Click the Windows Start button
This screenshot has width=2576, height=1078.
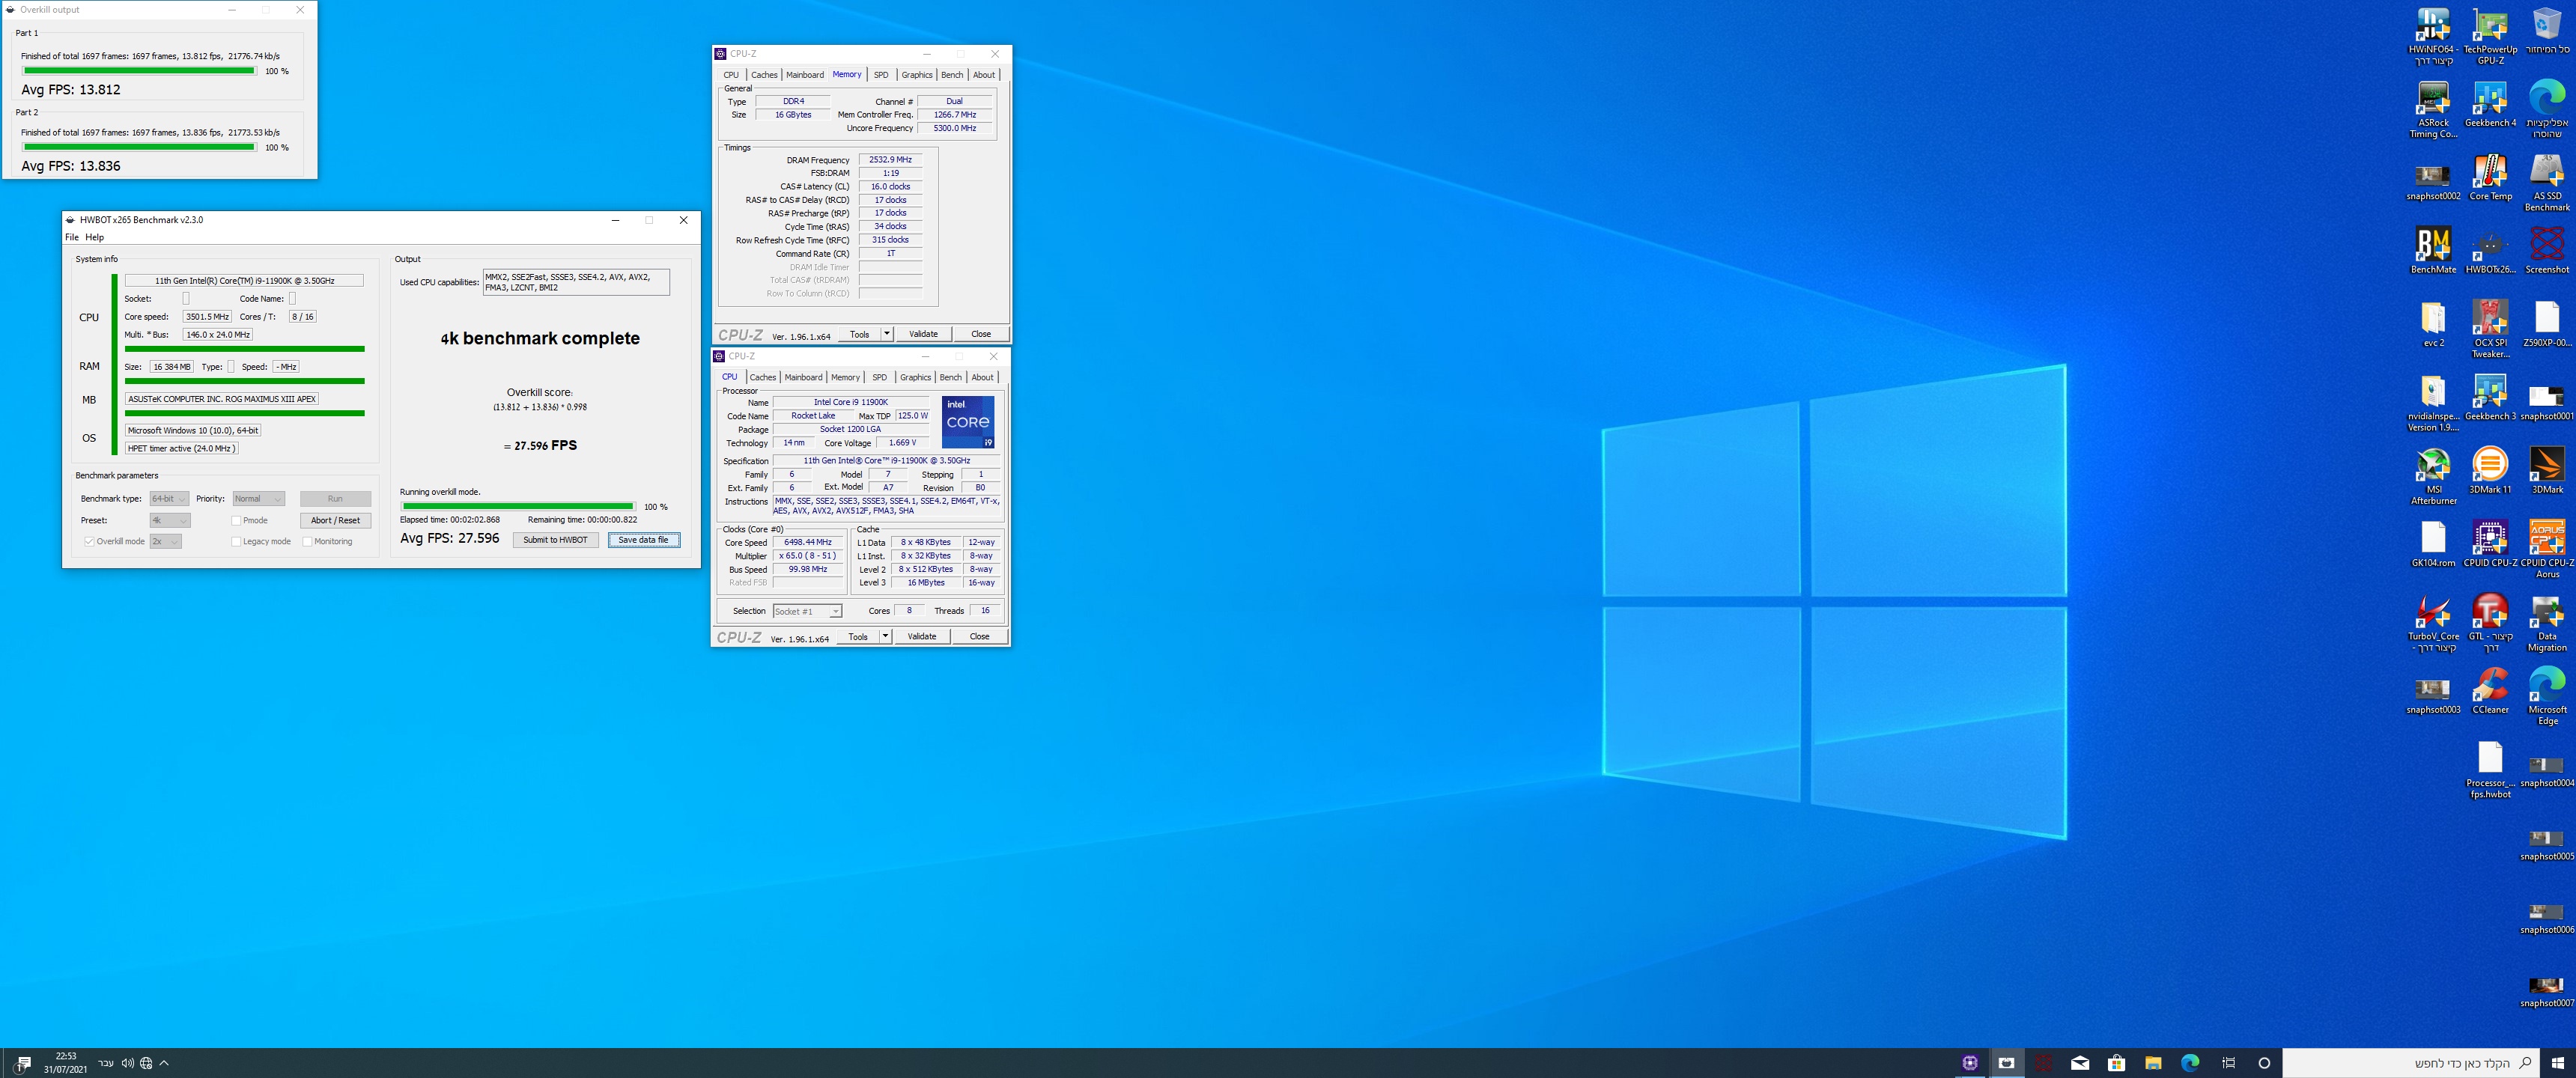coord(2557,1063)
